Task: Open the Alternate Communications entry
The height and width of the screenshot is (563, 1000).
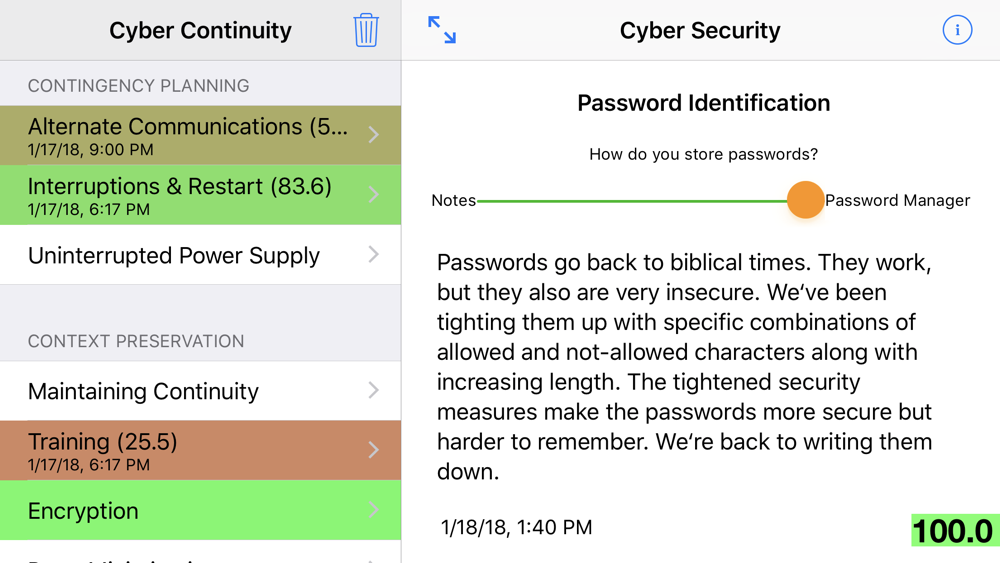Action: tap(200, 135)
